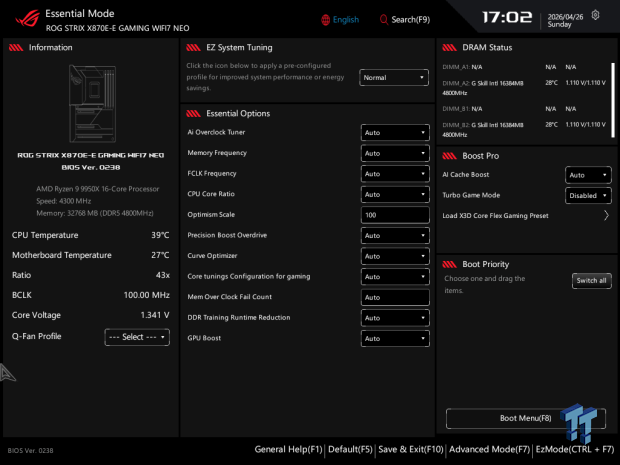Screen dimensions: 620x465
Task: Open Search(F9) text
Action: tap(410, 20)
